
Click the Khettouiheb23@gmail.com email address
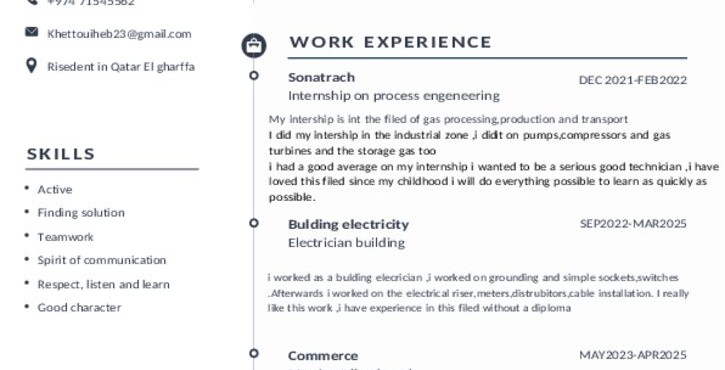[119, 34]
